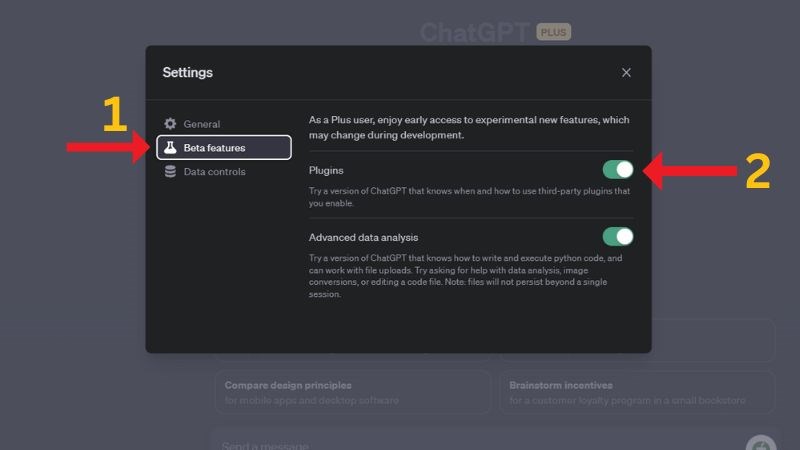Select the Brainstorm incentives suggestion
This screenshot has height=450, width=800.
coord(637,392)
